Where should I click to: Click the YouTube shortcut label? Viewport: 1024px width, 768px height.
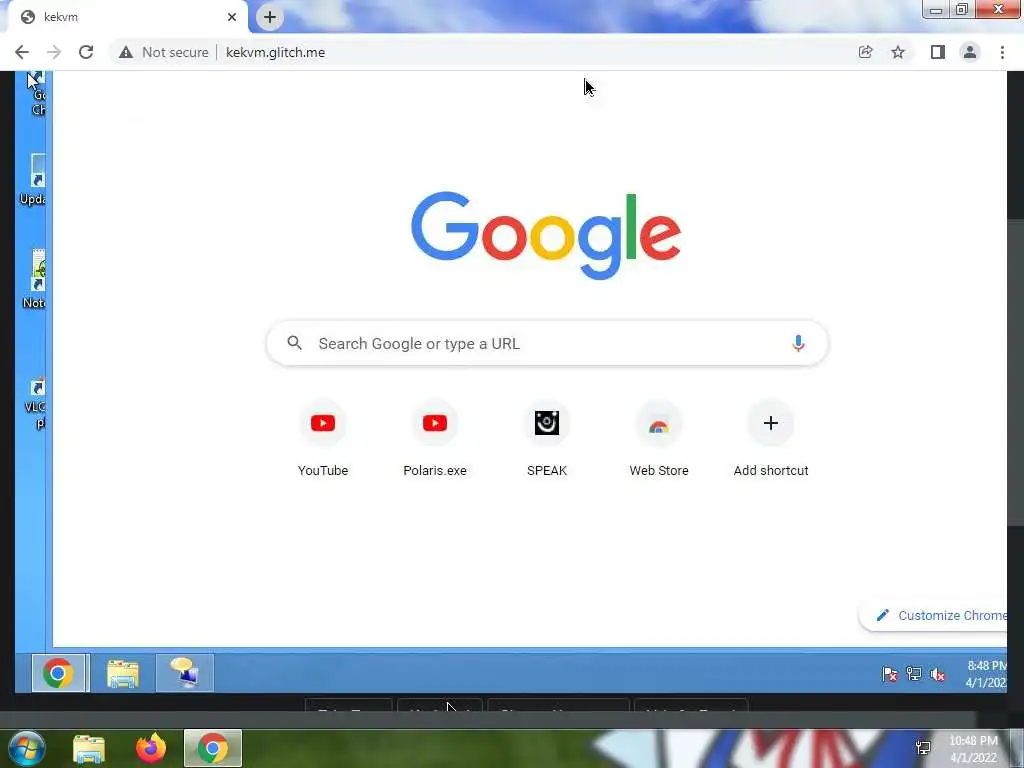pyautogui.click(x=323, y=471)
